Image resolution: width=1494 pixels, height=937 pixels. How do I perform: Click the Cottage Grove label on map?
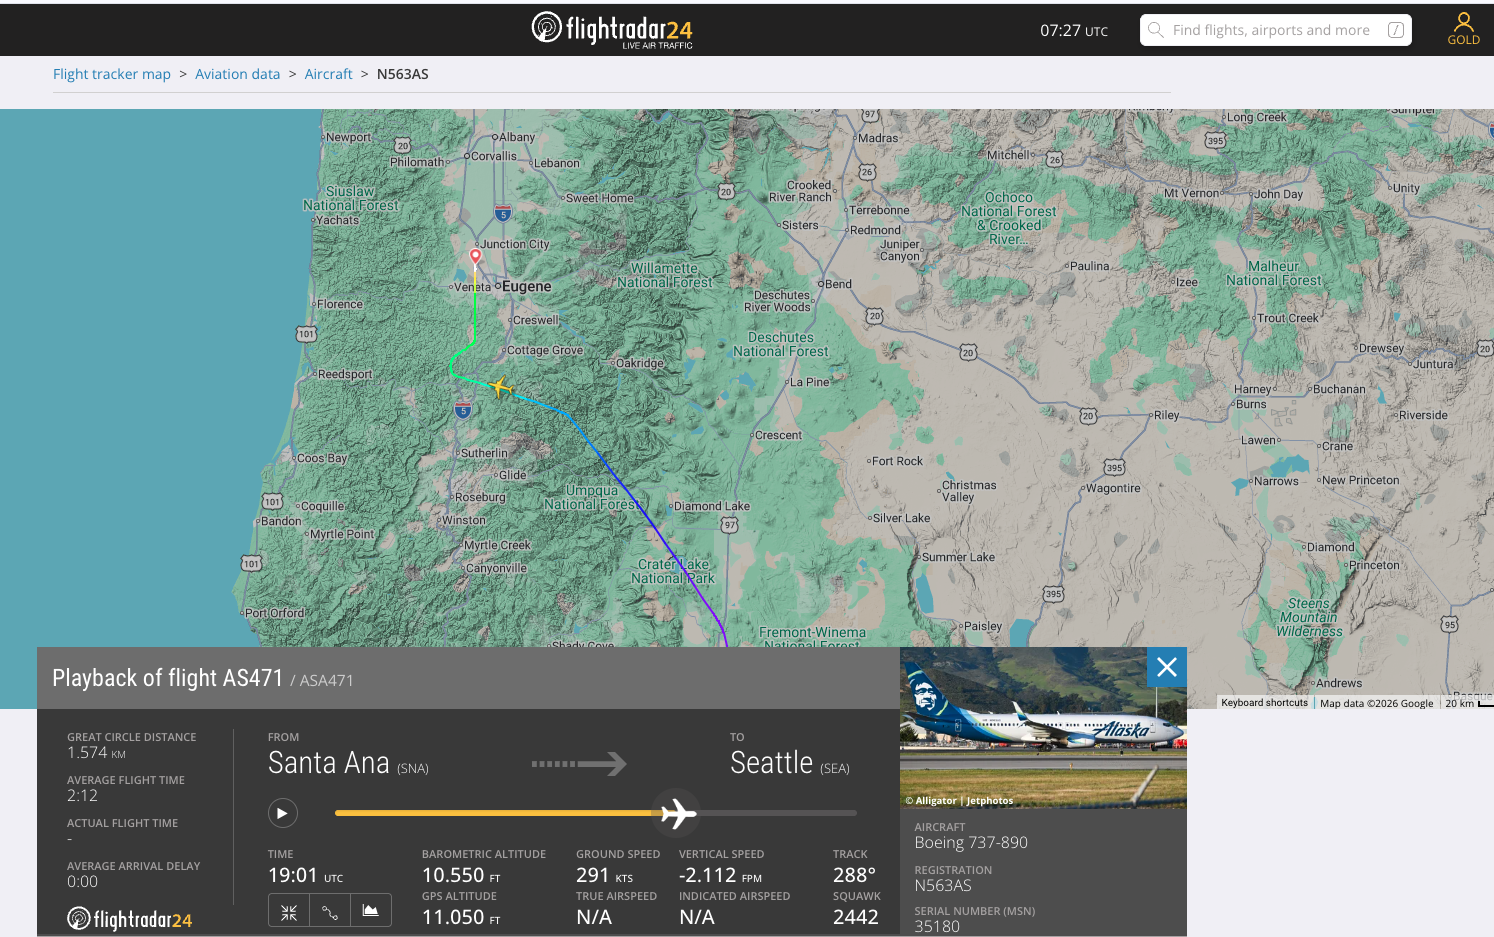pyautogui.click(x=545, y=350)
